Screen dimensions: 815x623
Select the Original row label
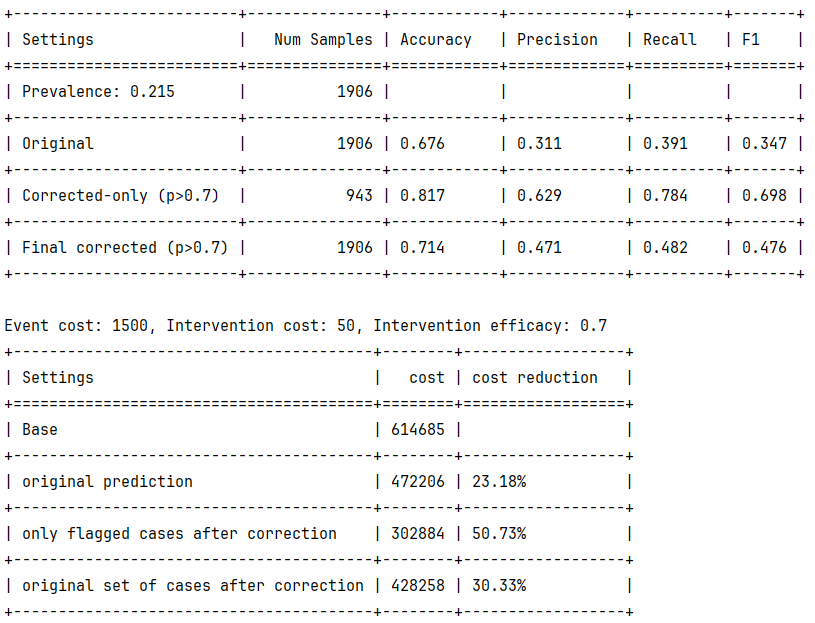click(58, 144)
